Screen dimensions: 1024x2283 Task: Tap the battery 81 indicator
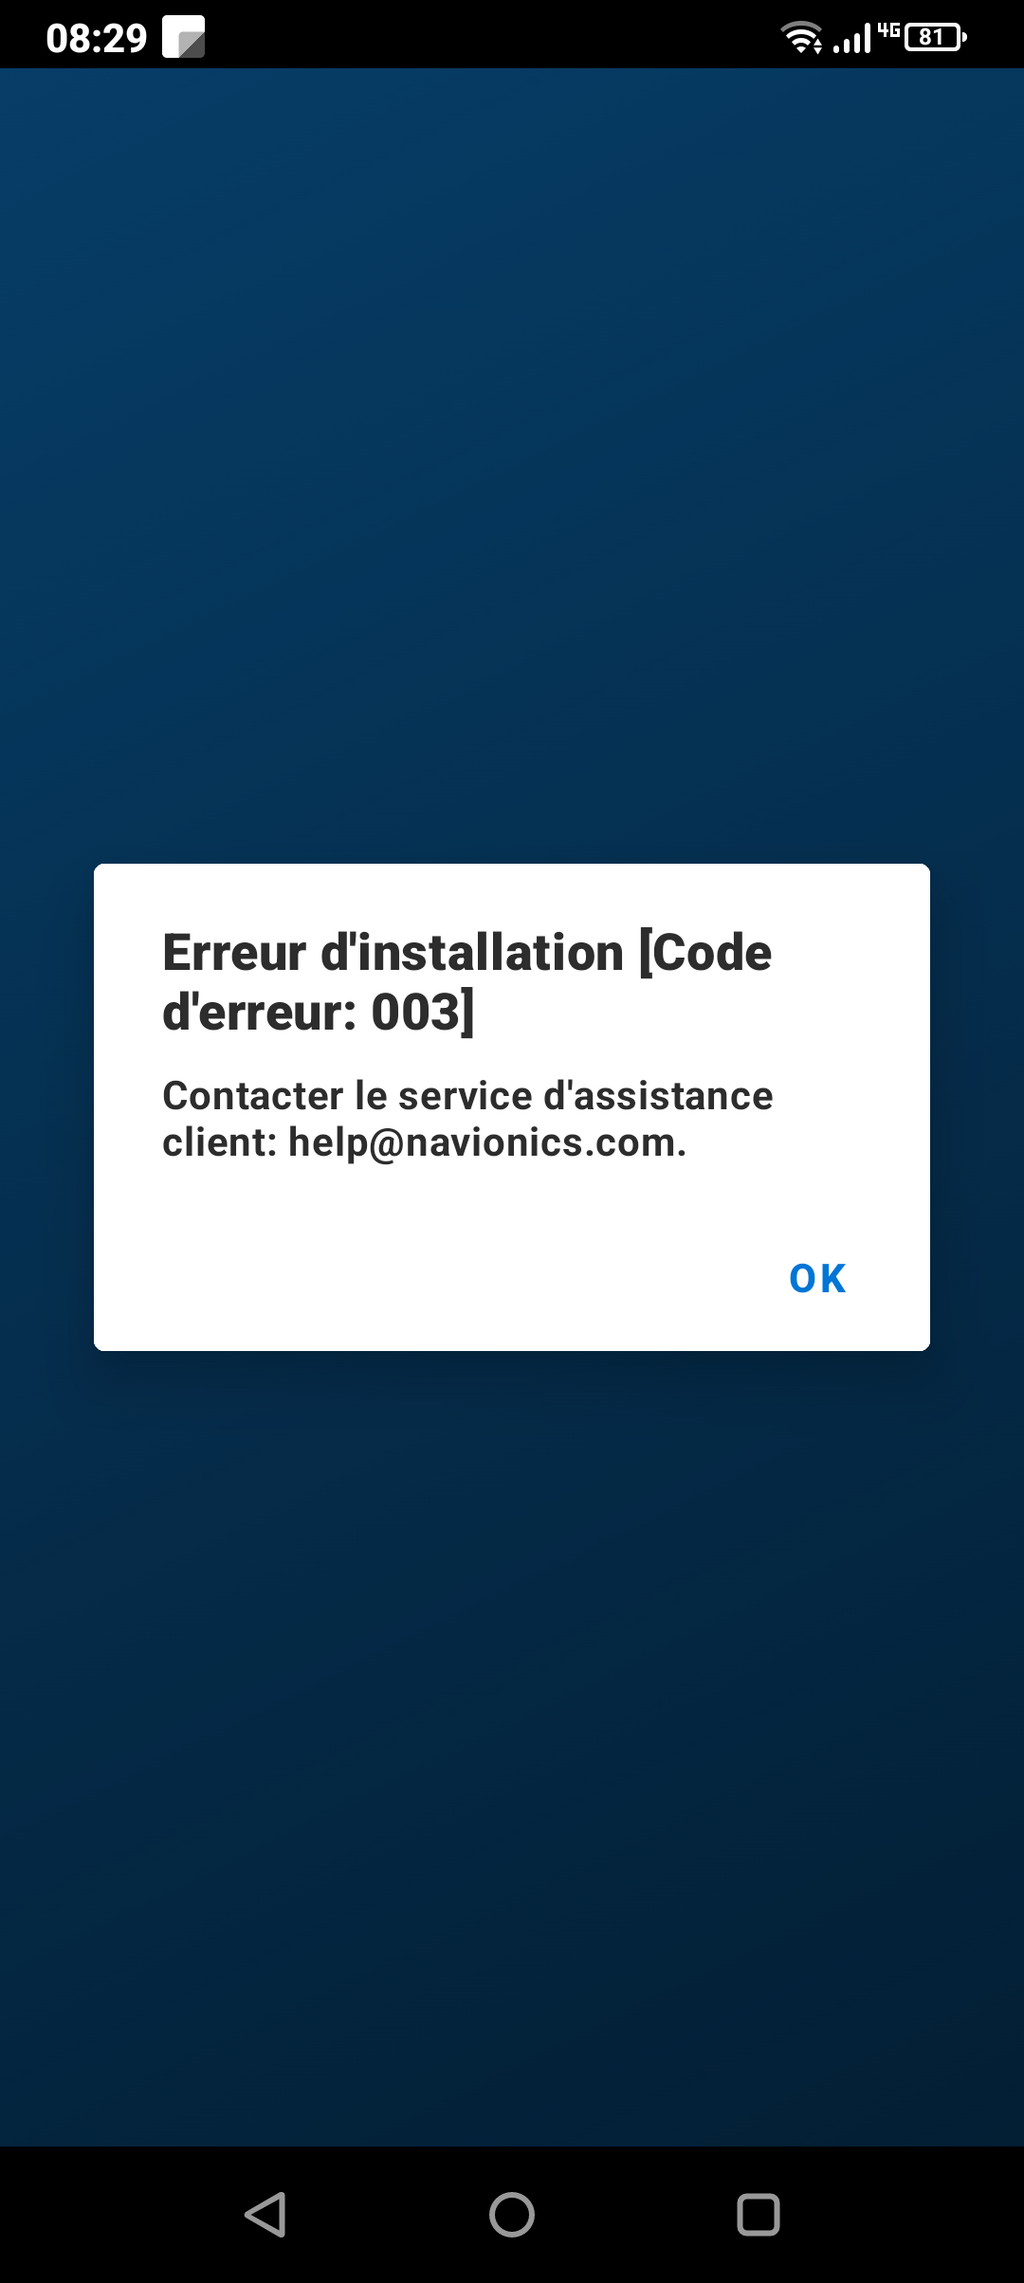point(935,37)
